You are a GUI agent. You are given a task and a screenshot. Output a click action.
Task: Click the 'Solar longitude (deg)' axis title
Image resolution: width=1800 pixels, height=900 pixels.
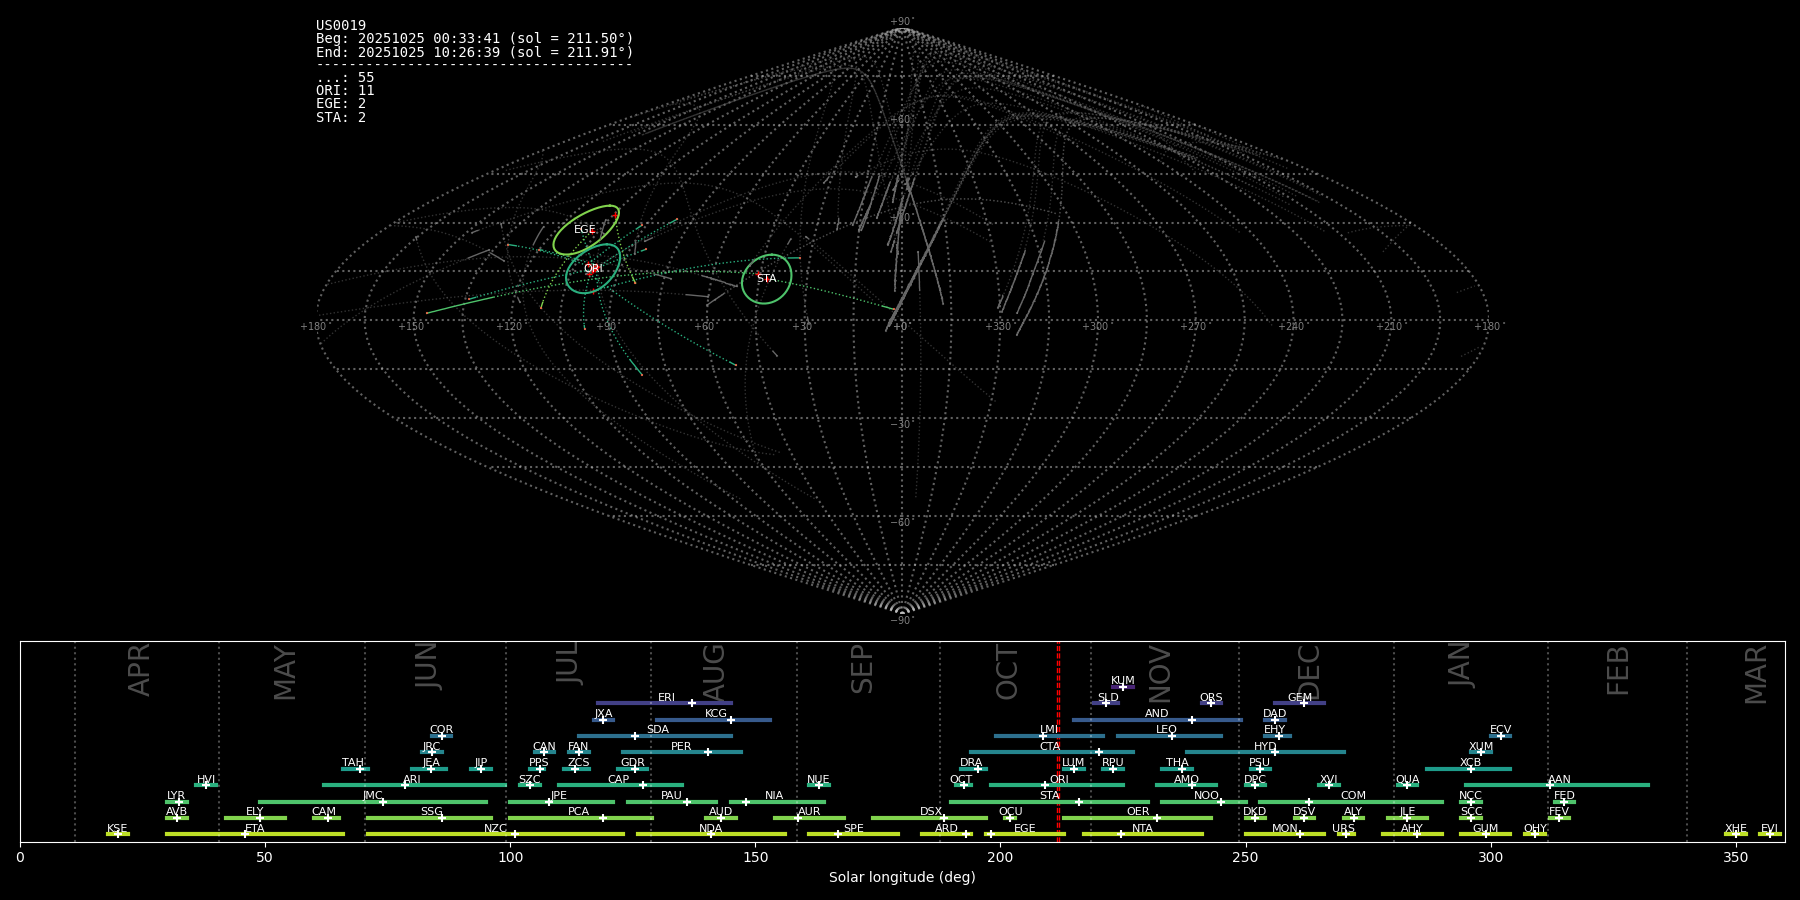point(902,878)
